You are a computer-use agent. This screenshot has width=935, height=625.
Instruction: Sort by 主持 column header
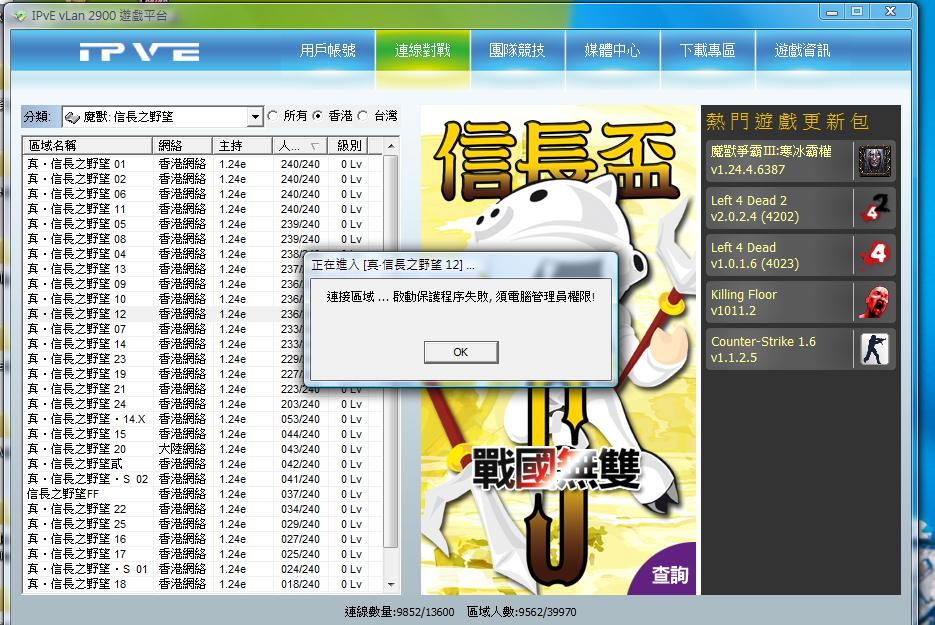[x=242, y=146]
